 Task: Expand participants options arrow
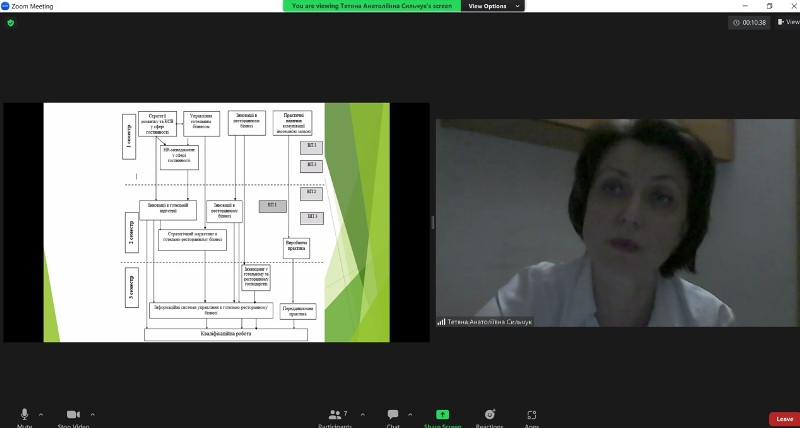[x=362, y=415]
